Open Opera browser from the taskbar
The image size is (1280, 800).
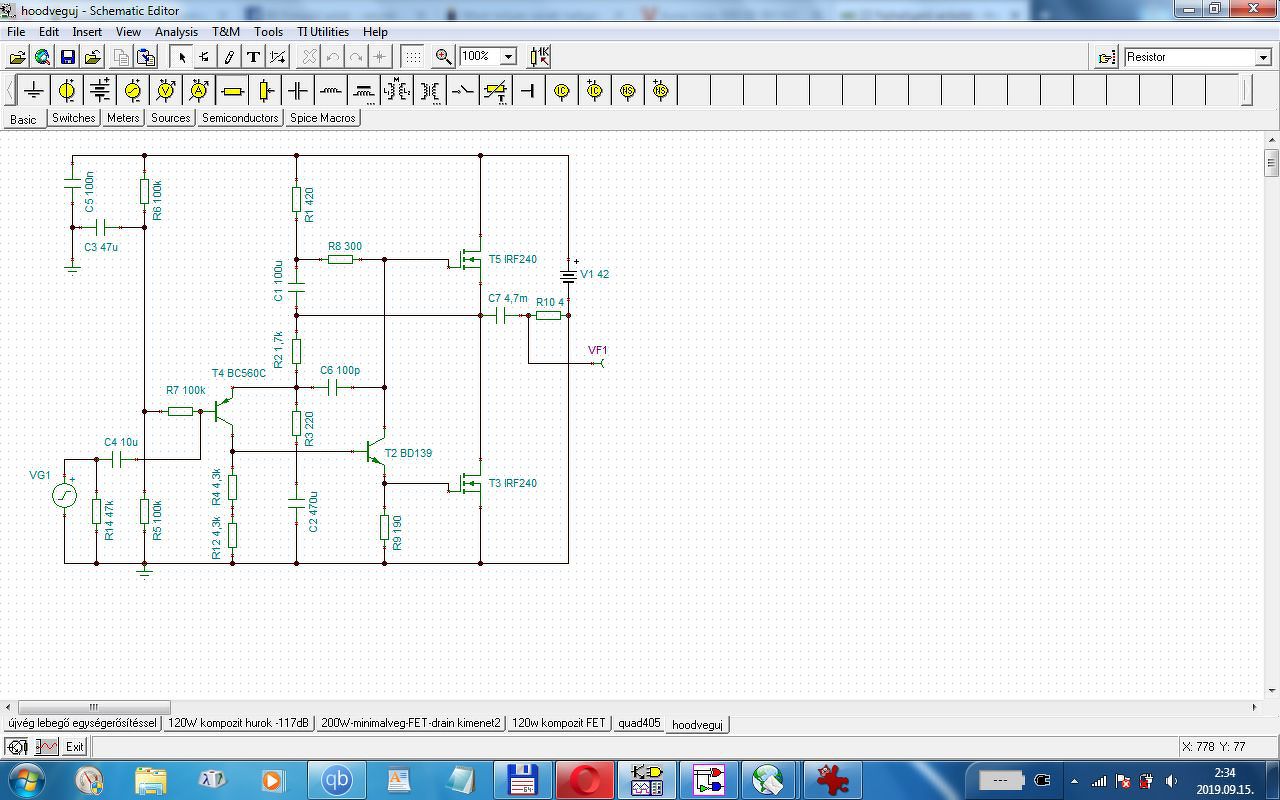pos(584,780)
